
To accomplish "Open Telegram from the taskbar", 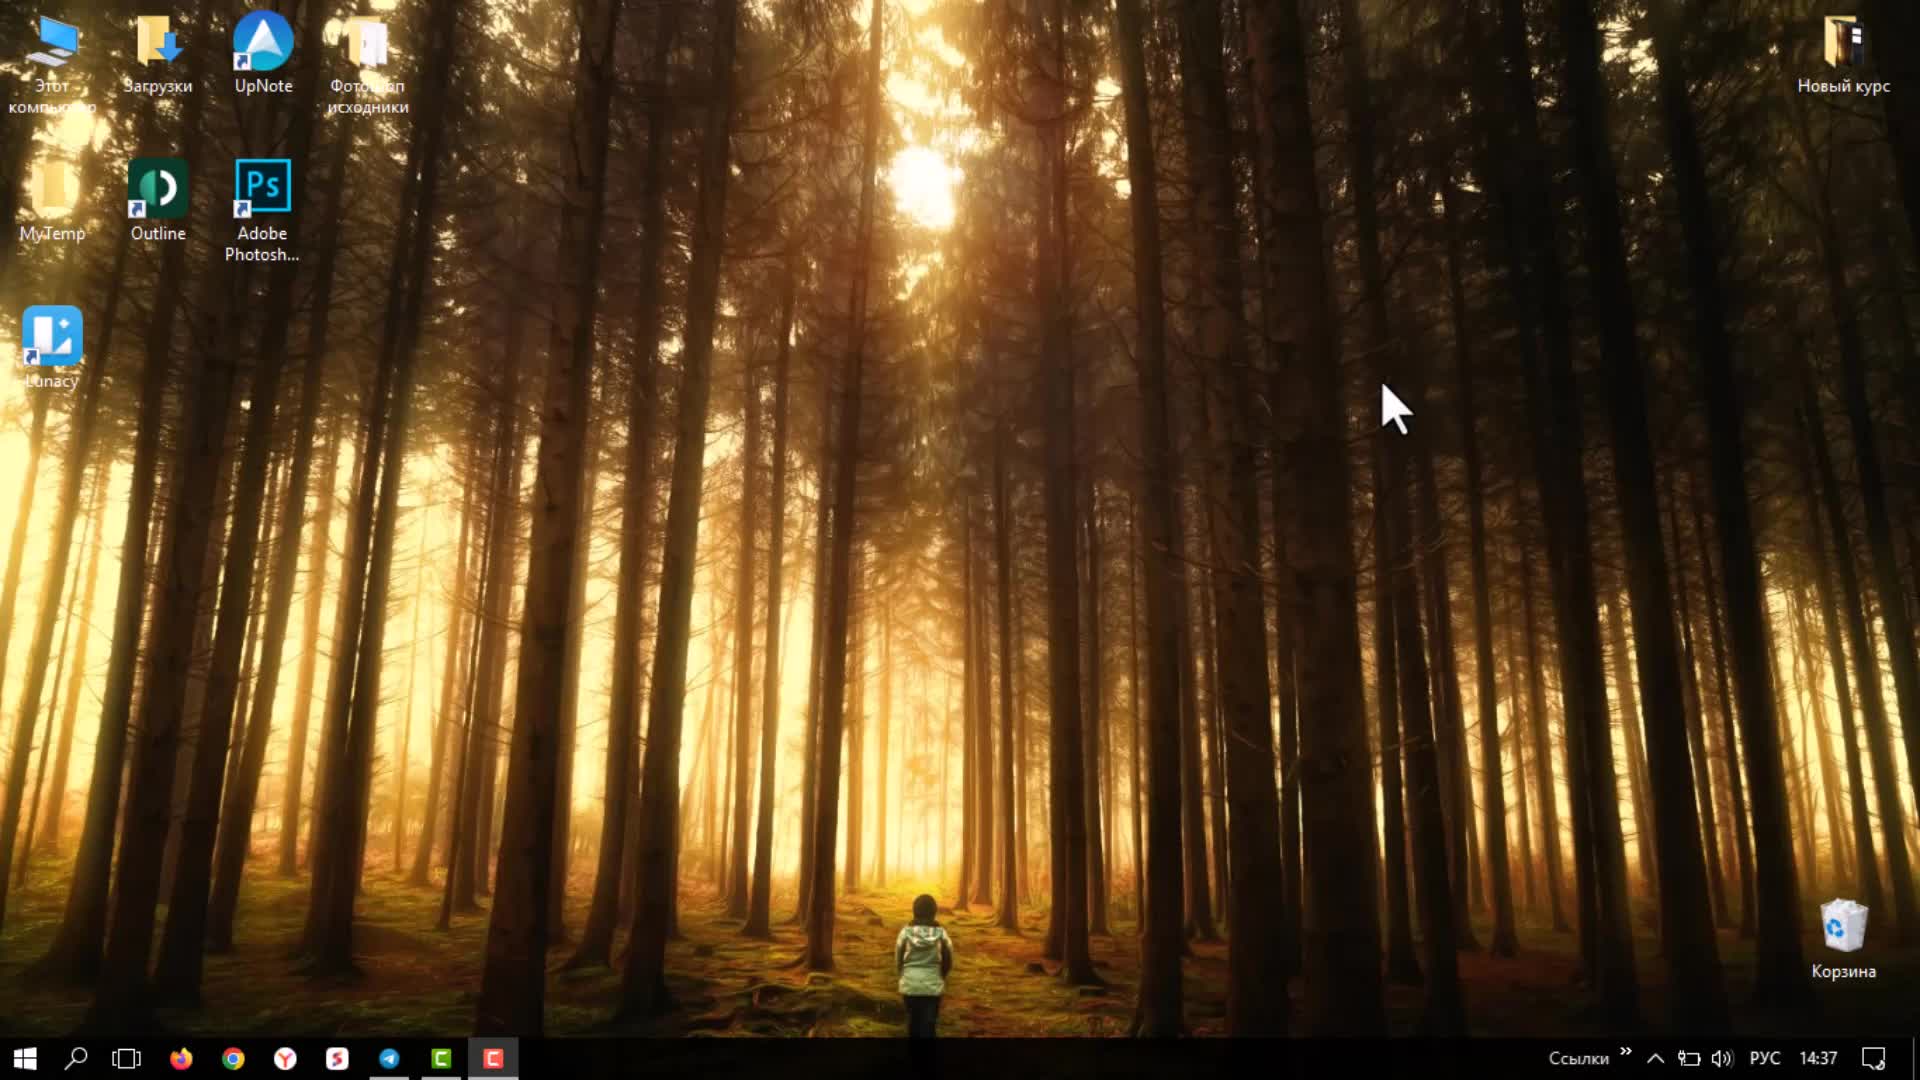I will tap(389, 1058).
